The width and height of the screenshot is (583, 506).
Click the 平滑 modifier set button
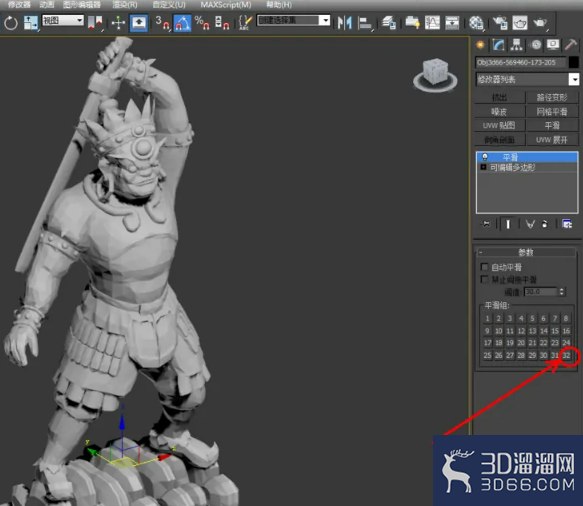click(552, 126)
